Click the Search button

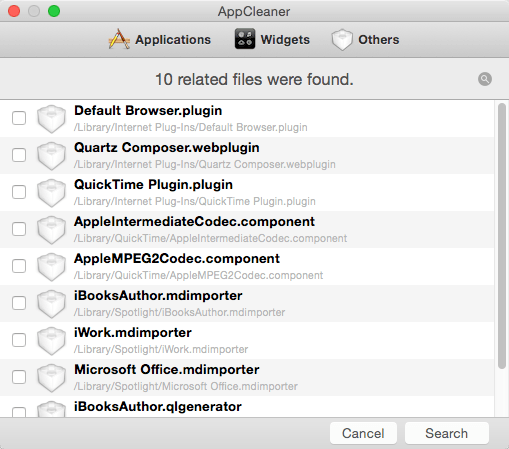click(447, 433)
